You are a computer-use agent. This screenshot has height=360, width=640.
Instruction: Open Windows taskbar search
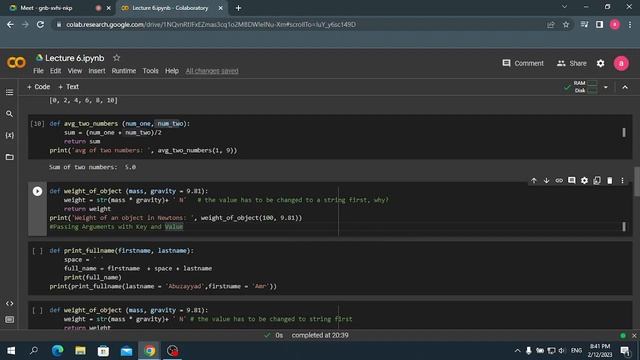34,351
